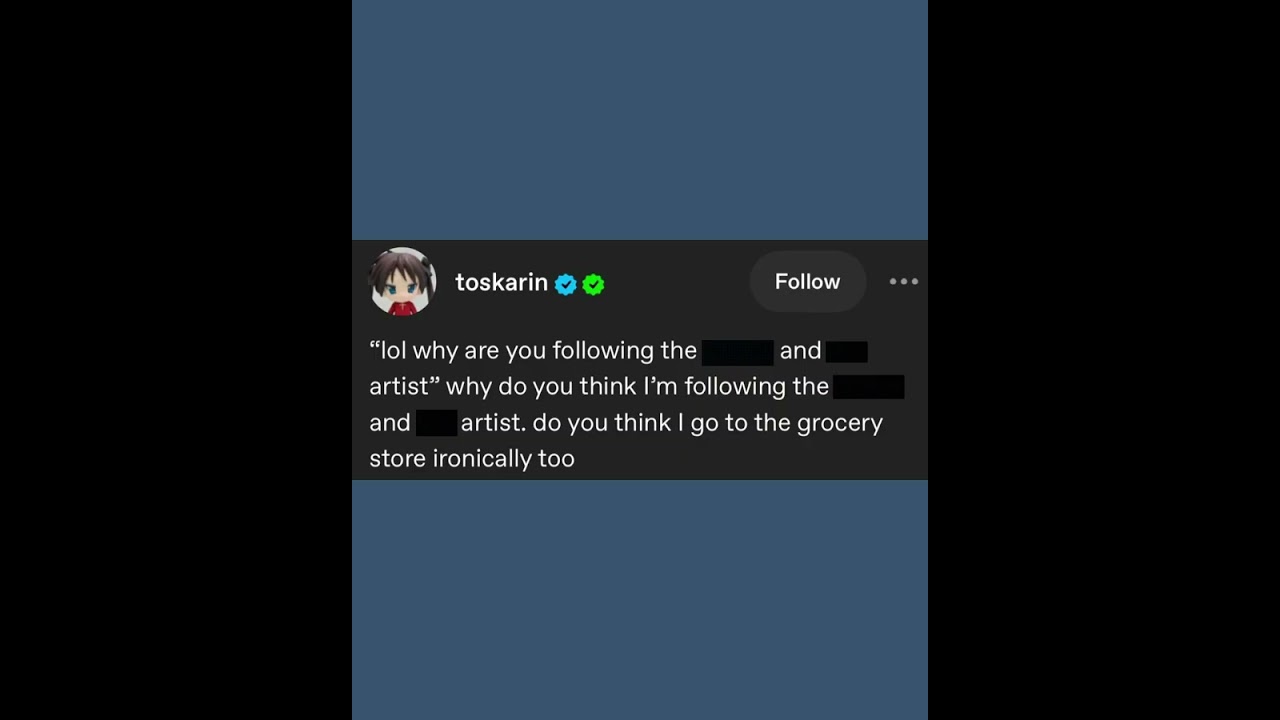The height and width of the screenshot is (720, 1280).
Task: Select the censored block ending the second line
Action: tap(868, 387)
